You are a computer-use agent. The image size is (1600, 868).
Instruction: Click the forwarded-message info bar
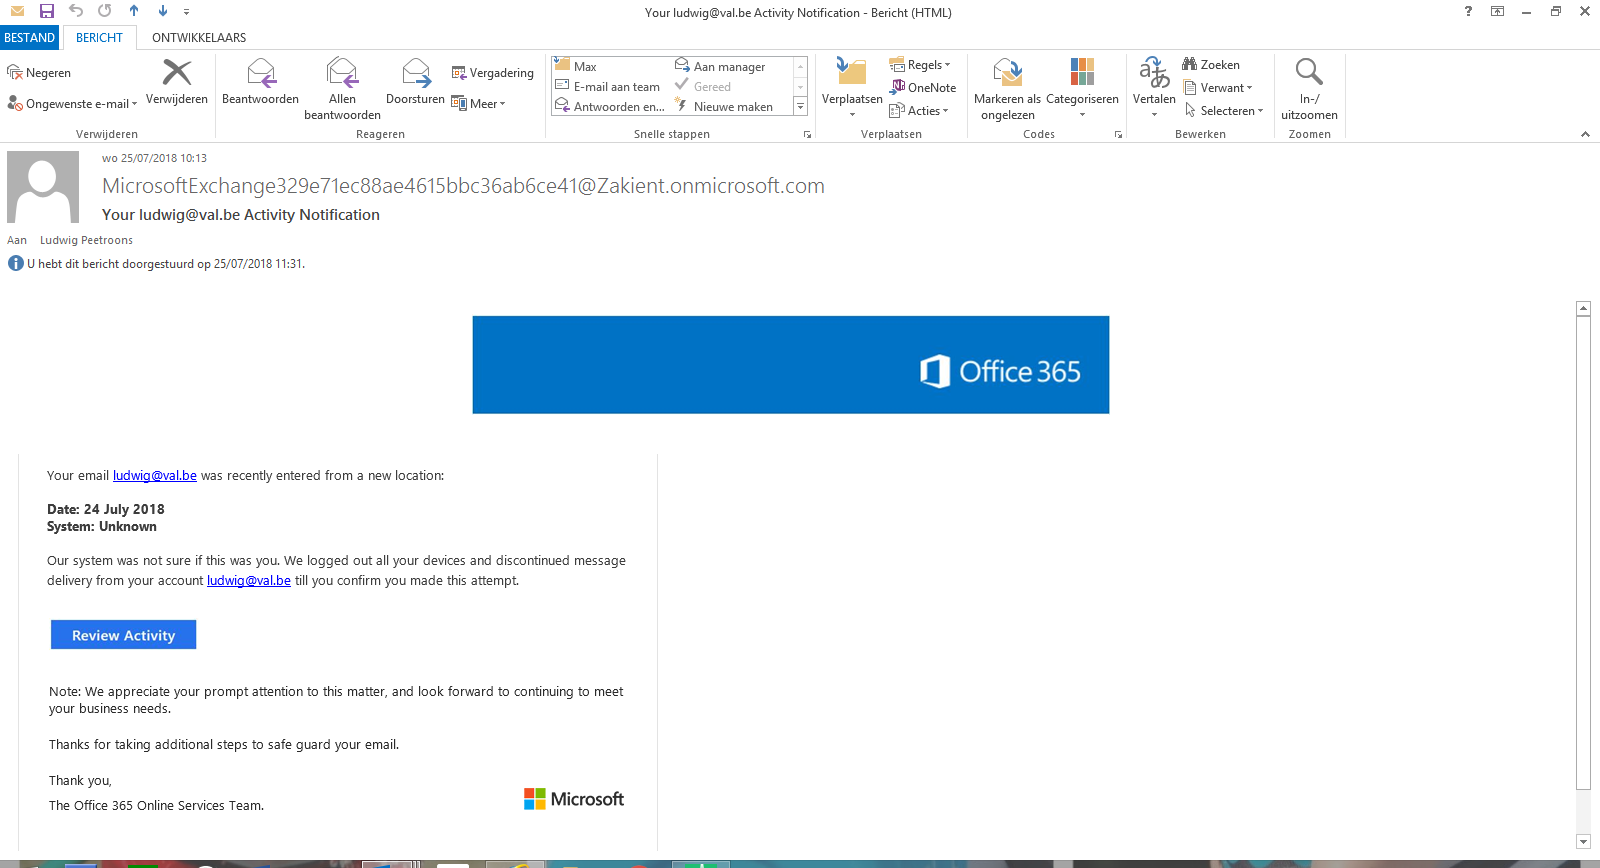156,264
